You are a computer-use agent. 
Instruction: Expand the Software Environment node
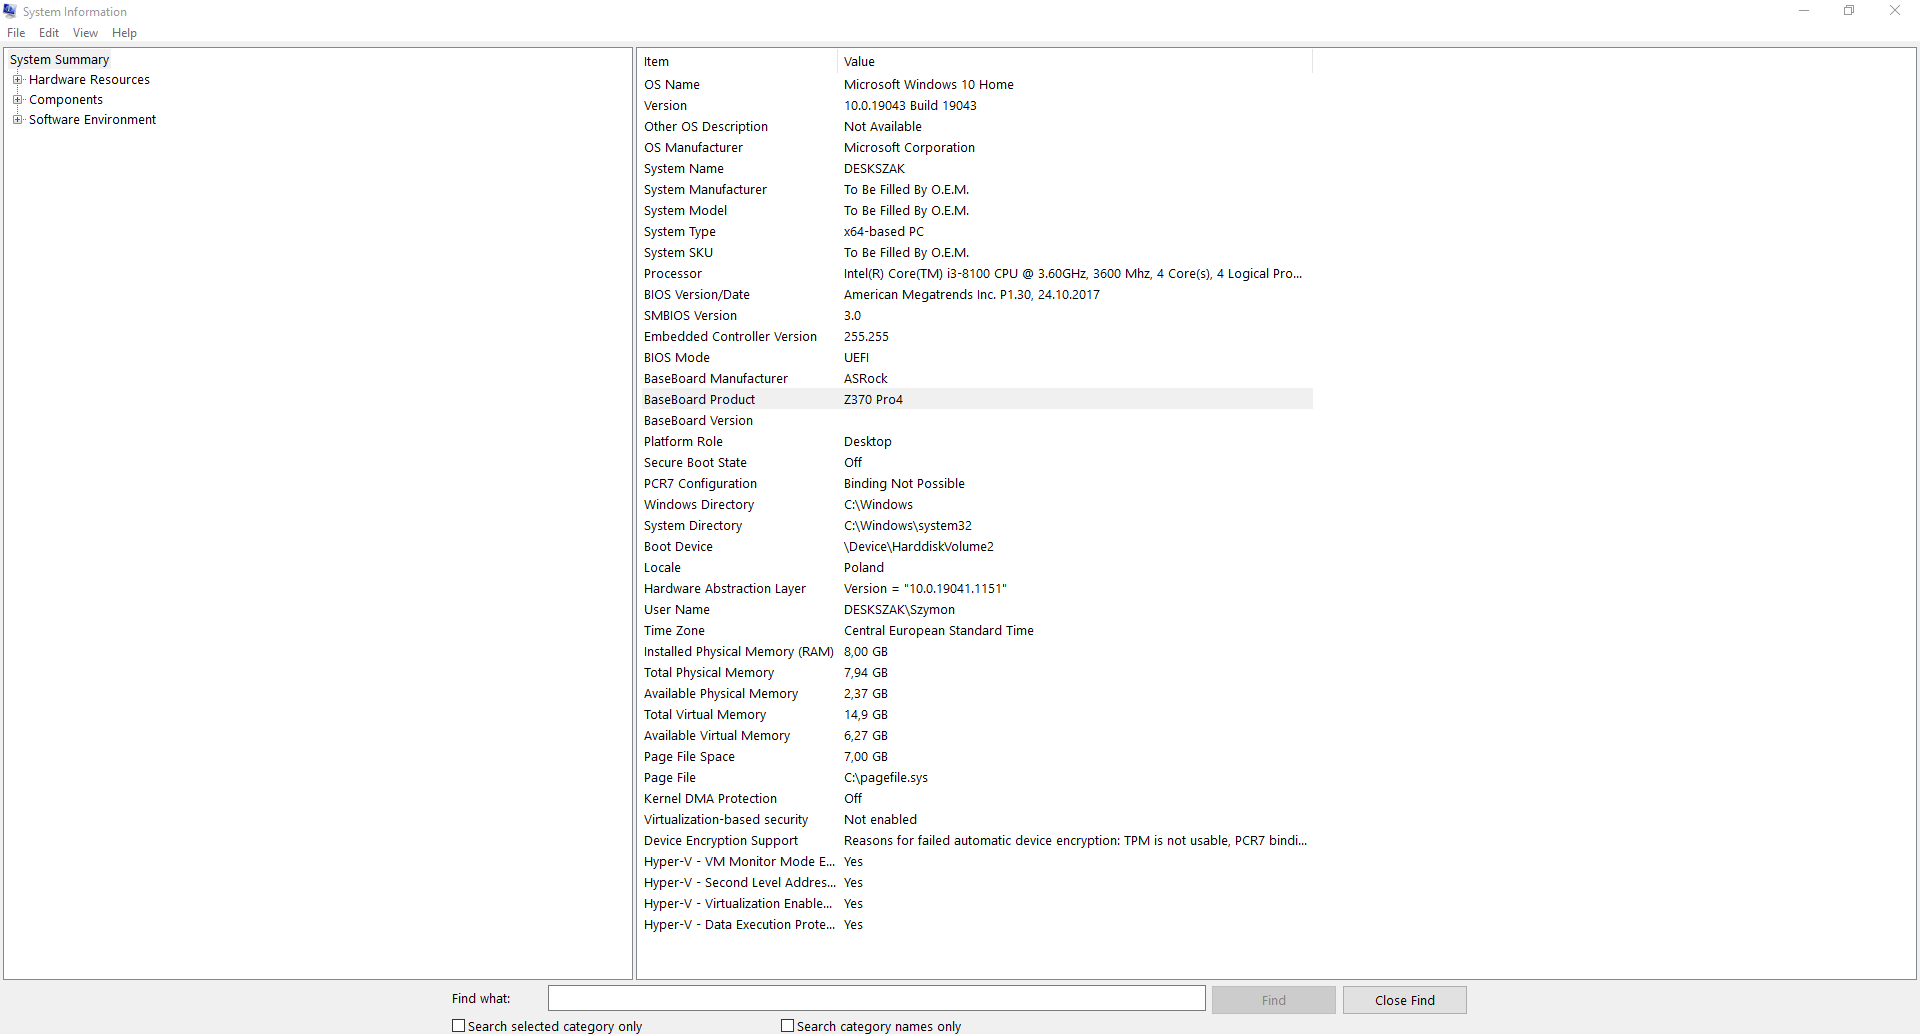[x=17, y=120]
